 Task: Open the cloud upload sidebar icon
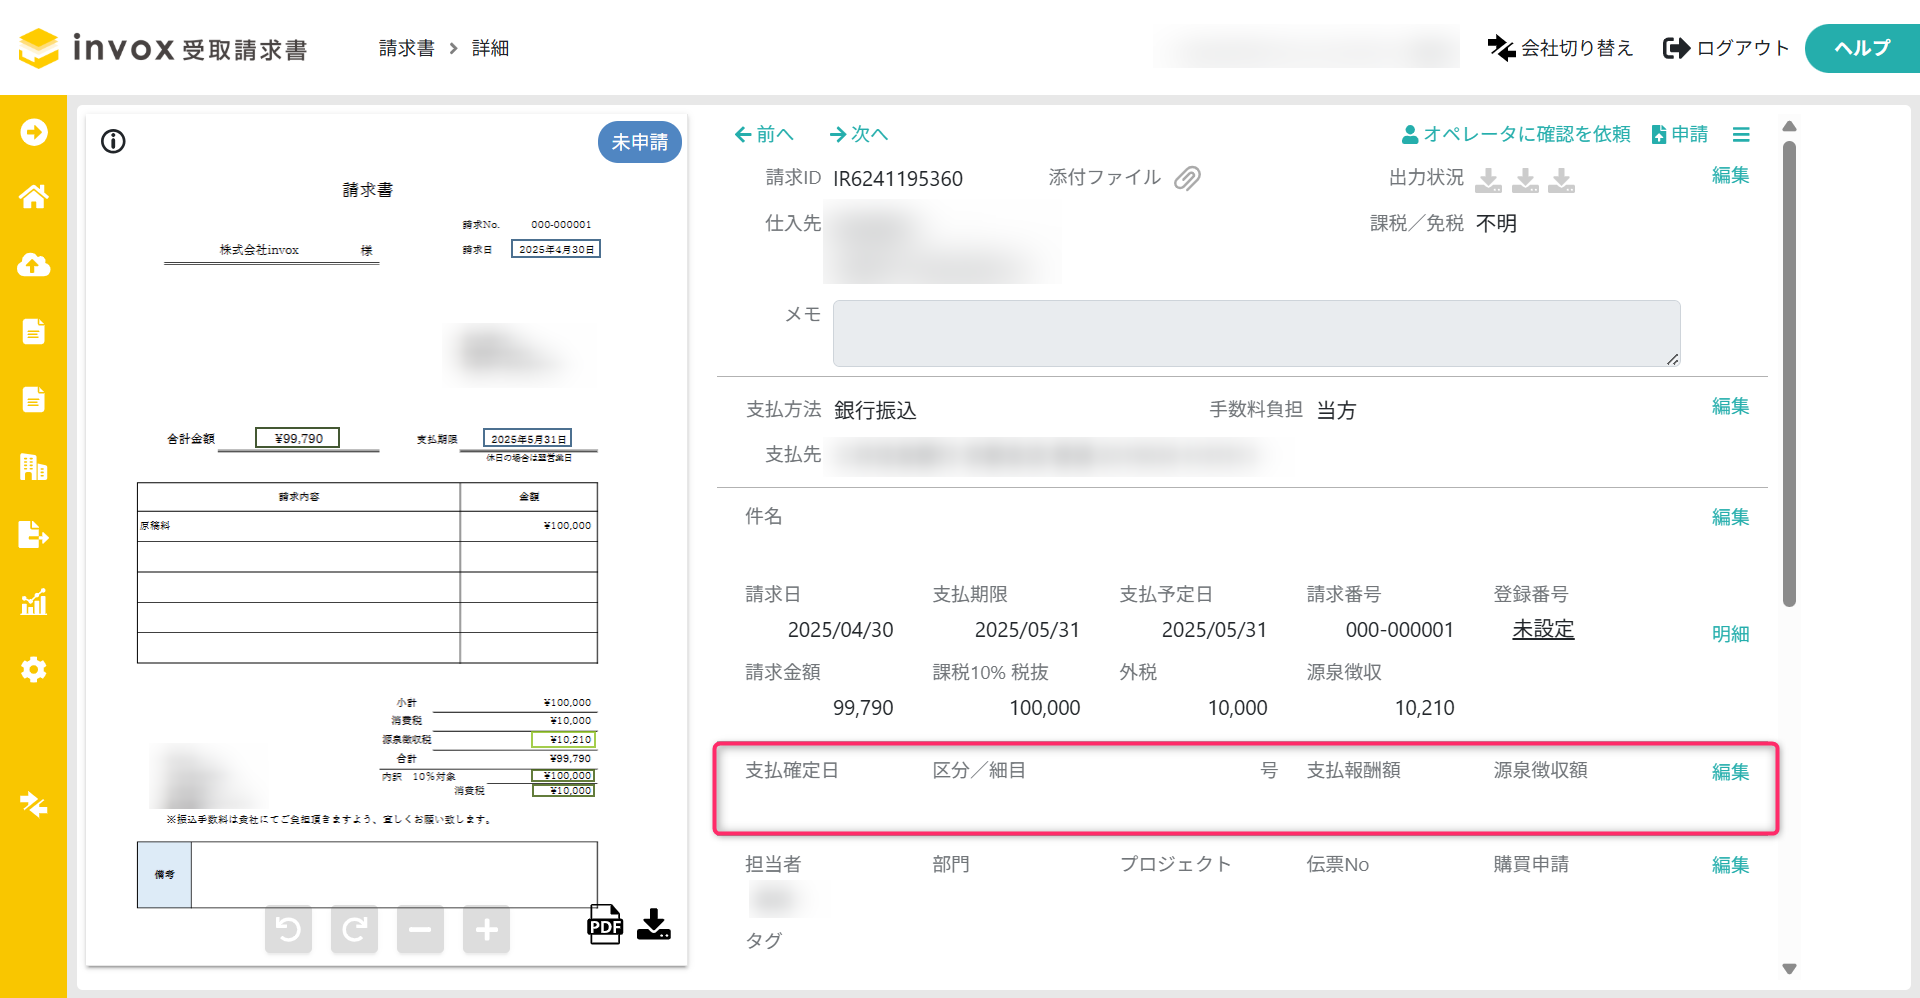[x=33, y=265]
